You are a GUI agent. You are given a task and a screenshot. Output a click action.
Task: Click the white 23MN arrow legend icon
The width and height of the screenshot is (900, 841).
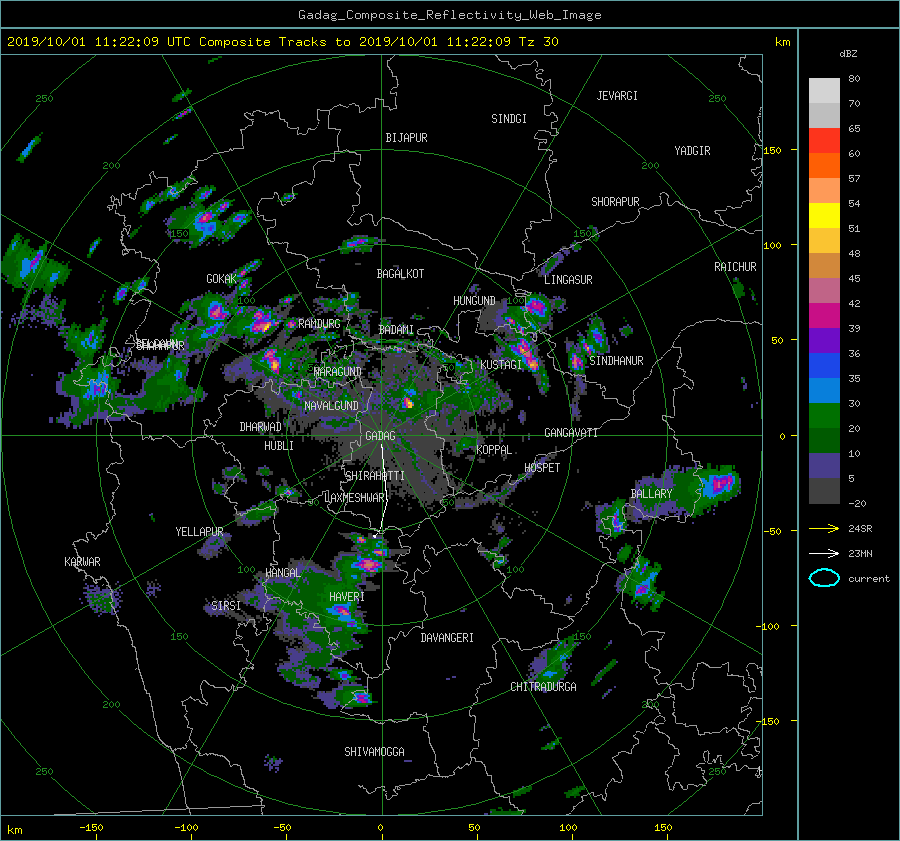pos(824,553)
